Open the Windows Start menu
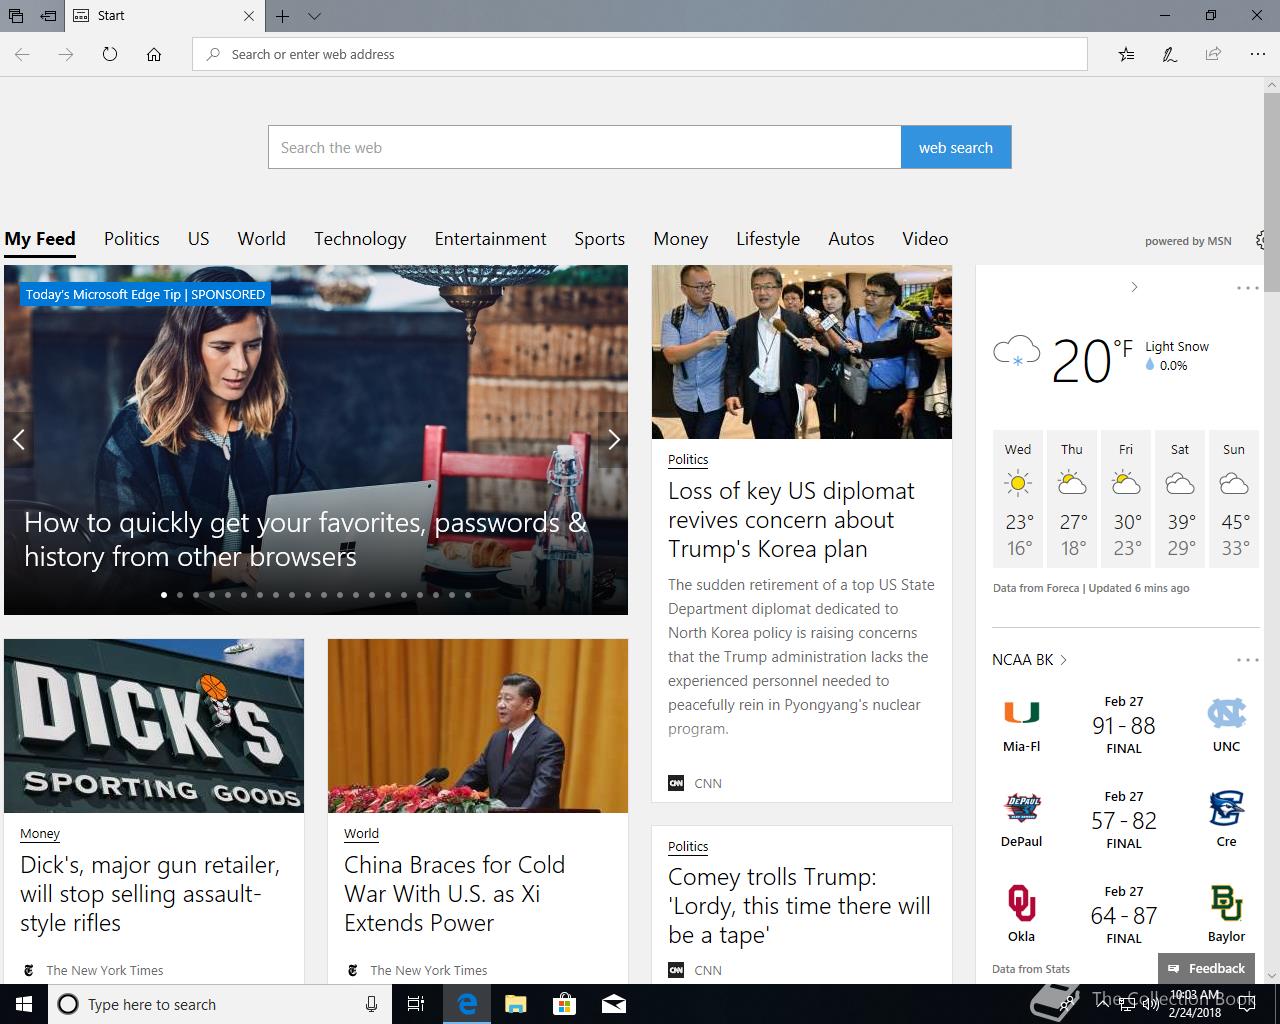 (x=23, y=1004)
